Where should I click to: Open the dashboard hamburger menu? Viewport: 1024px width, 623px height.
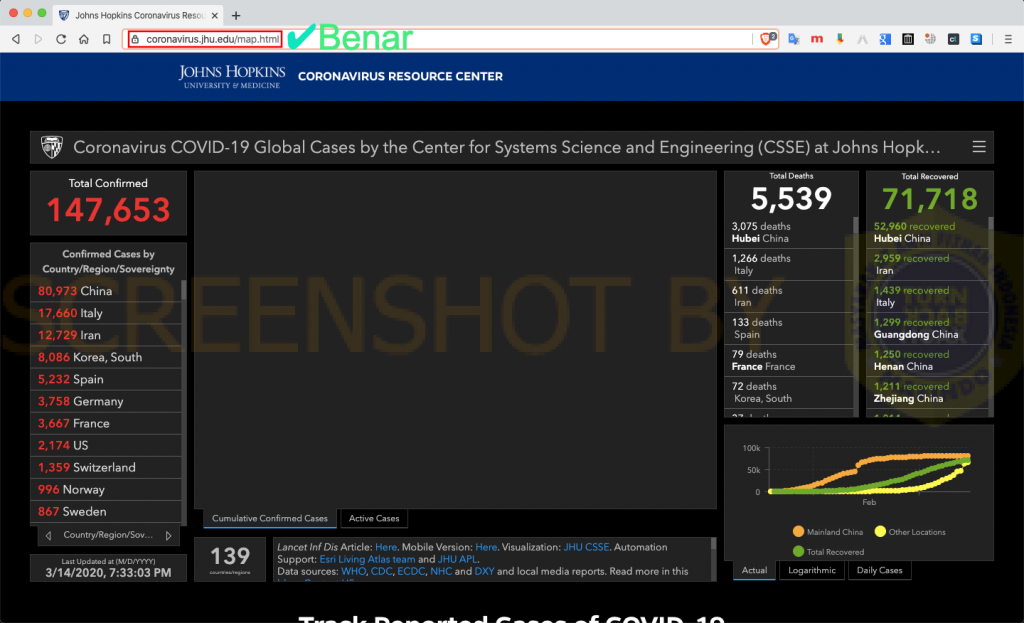979,147
